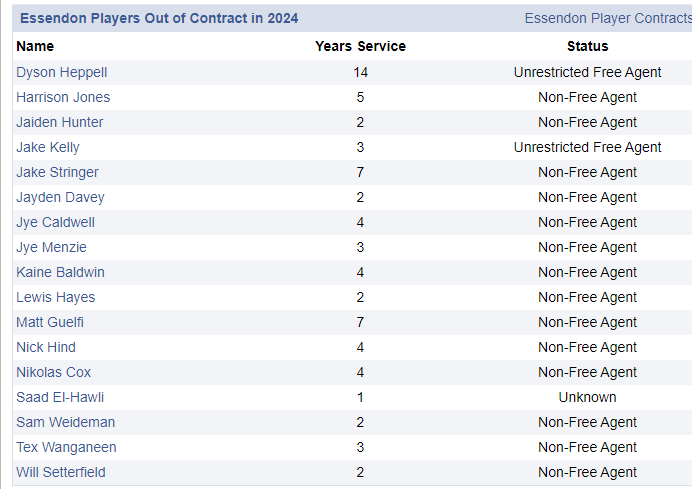
Task: Open Tex Wanganeen's profile link
Action: point(66,447)
